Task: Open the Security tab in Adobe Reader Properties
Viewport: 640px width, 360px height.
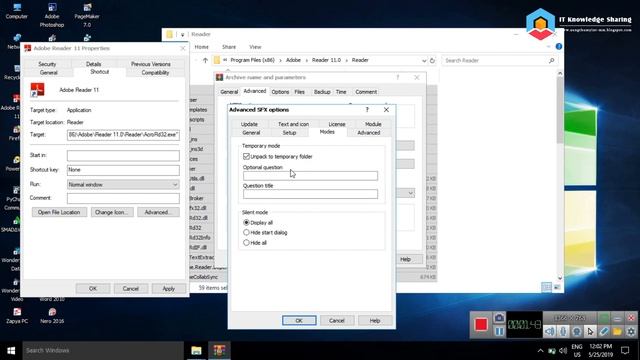Action: click(47, 64)
